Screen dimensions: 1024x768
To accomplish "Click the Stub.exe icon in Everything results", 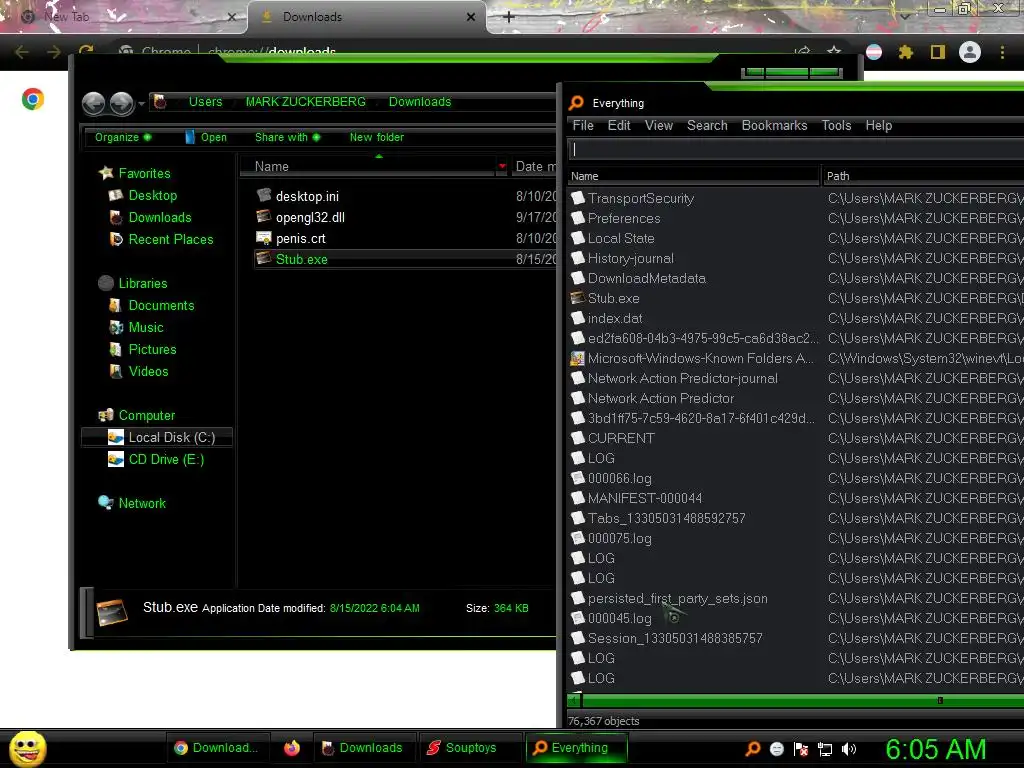I will point(577,298).
